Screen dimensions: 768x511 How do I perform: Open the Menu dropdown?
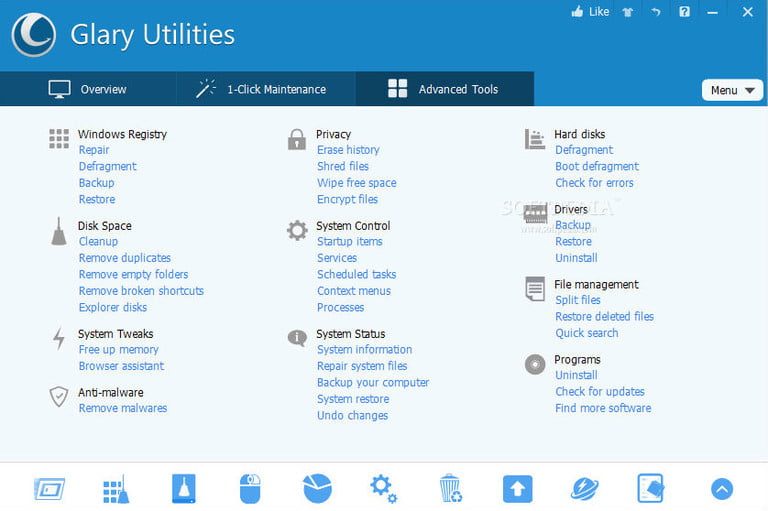pyautogui.click(x=732, y=90)
